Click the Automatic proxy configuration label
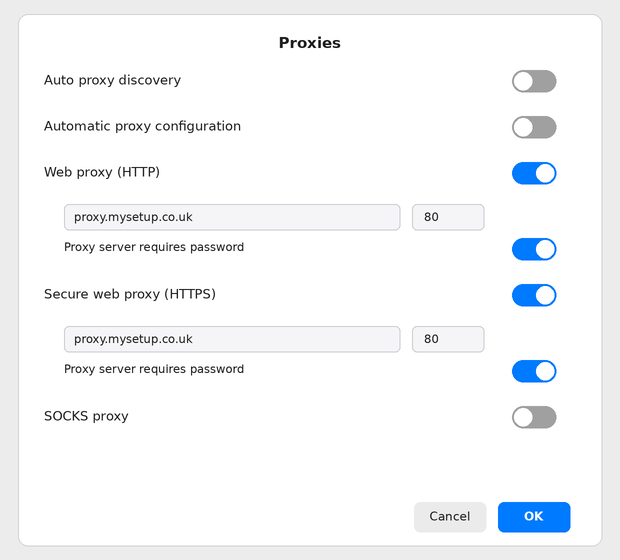 tap(142, 126)
